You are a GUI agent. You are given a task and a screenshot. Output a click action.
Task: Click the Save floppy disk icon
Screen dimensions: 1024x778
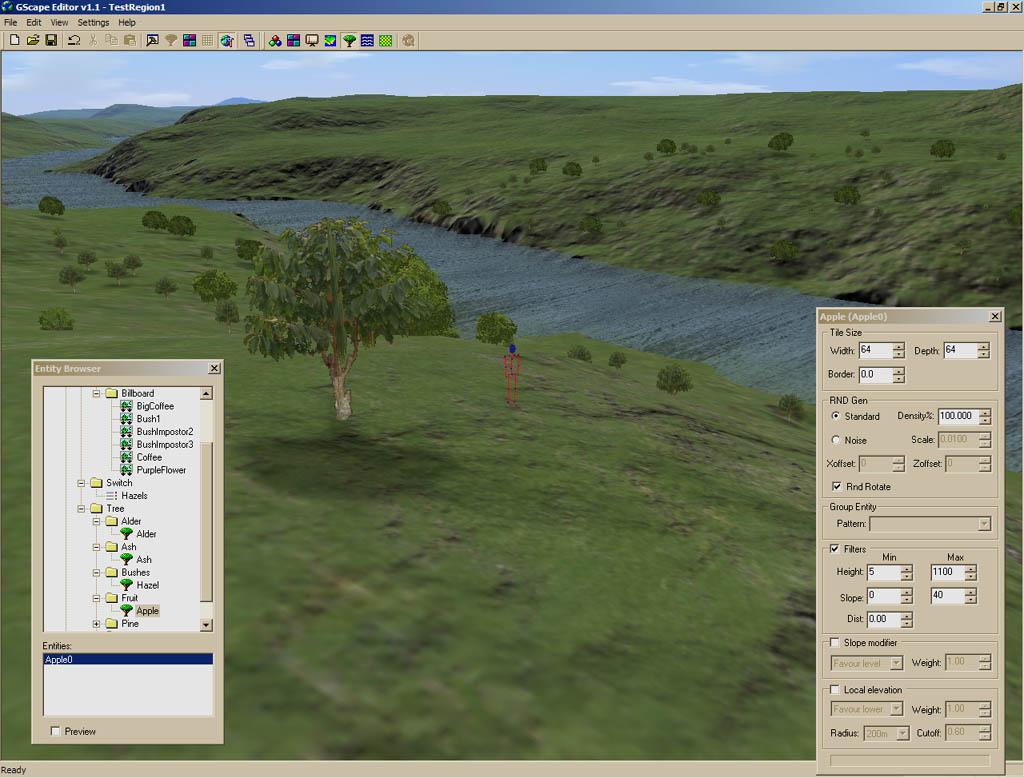click(50, 40)
